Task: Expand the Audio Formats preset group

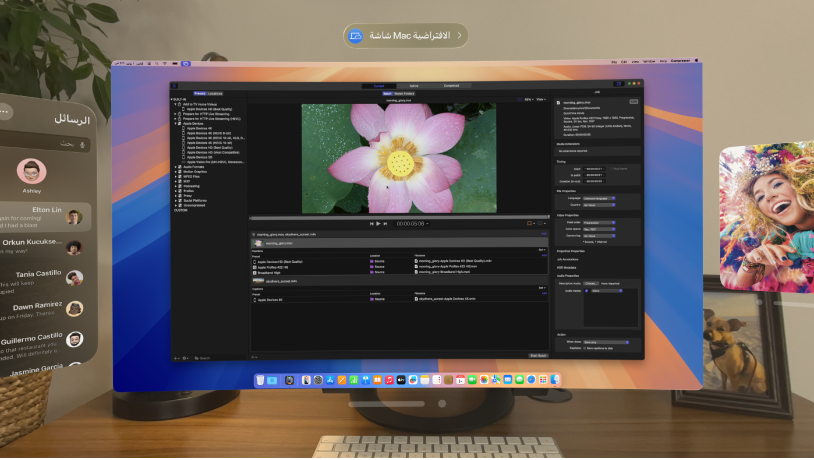Action: (177, 166)
